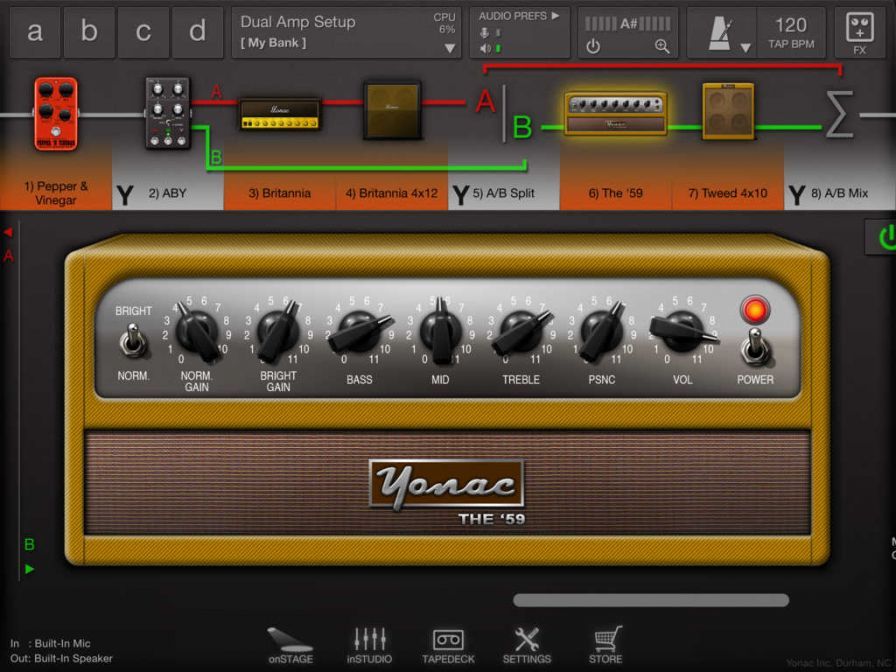Select preset slot b
896x672 pixels.
pyautogui.click(x=90, y=32)
